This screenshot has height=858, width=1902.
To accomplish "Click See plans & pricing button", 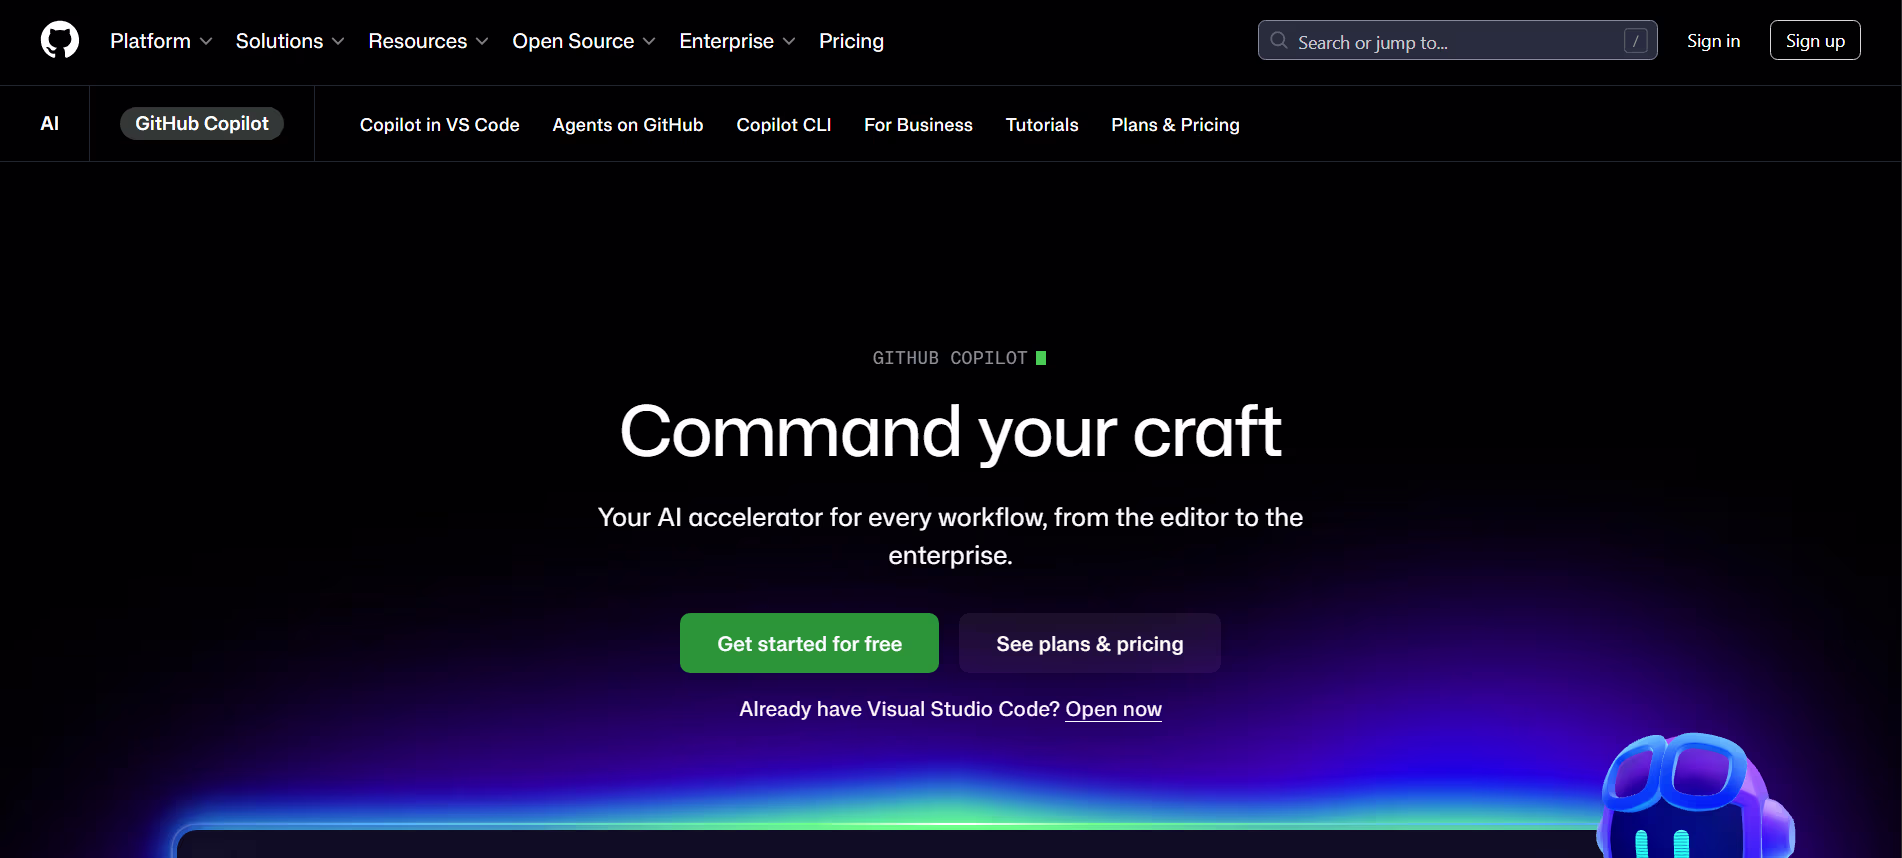I will [x=1090, y=643].
